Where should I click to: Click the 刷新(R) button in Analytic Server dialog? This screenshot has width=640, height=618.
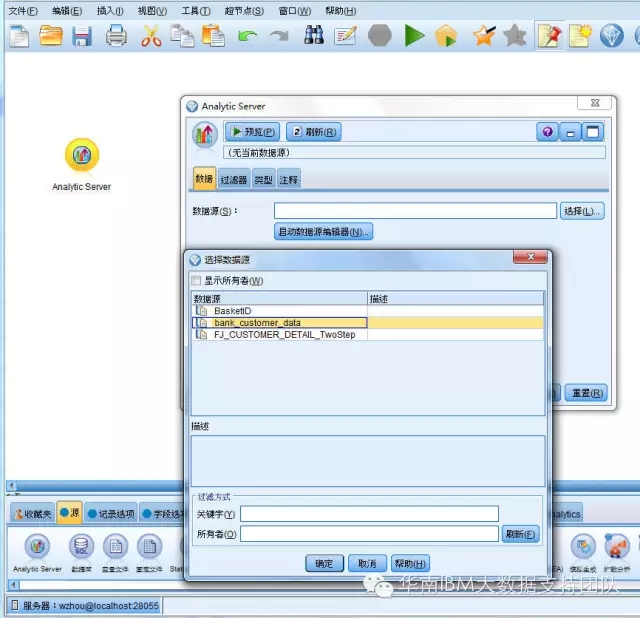click(x=314, y=132)
